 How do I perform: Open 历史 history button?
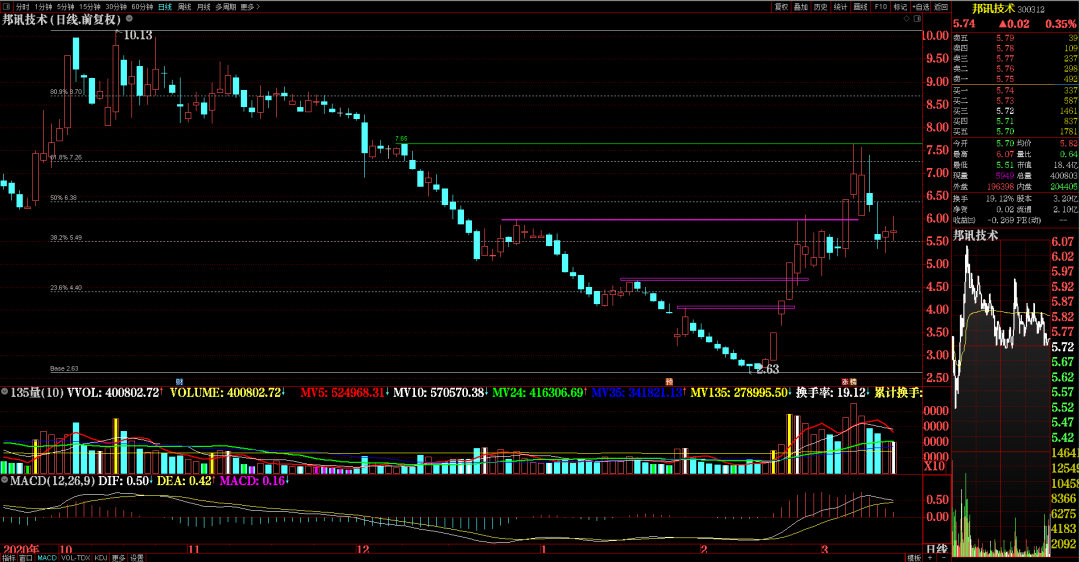[x=820, y=6]
